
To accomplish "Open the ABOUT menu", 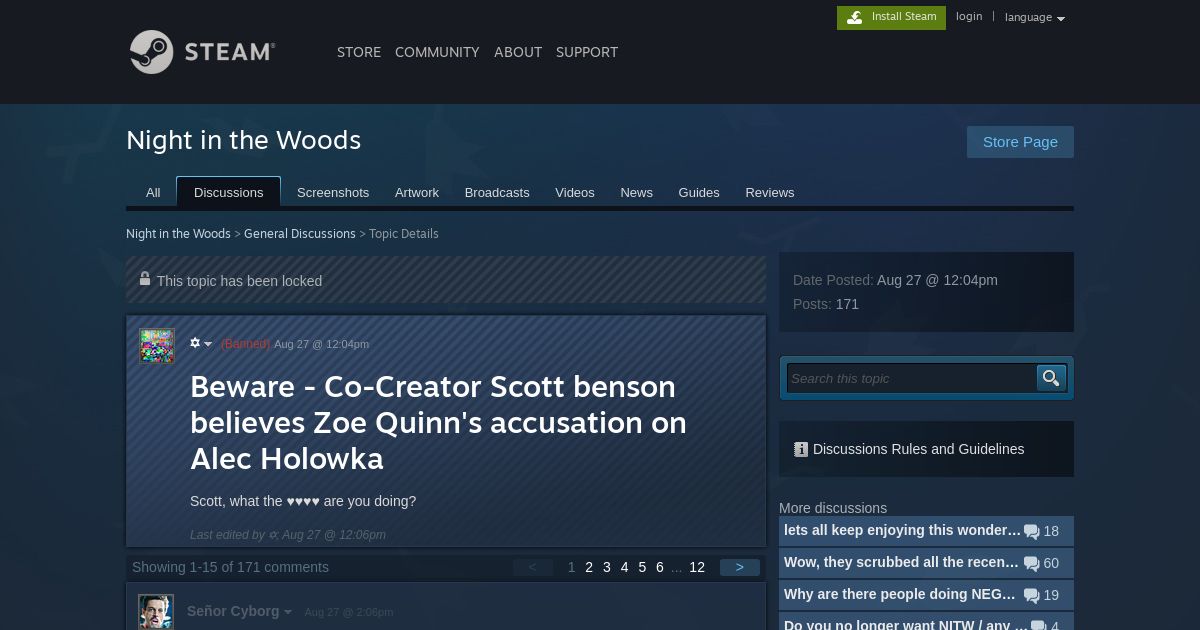I will 518,52.
